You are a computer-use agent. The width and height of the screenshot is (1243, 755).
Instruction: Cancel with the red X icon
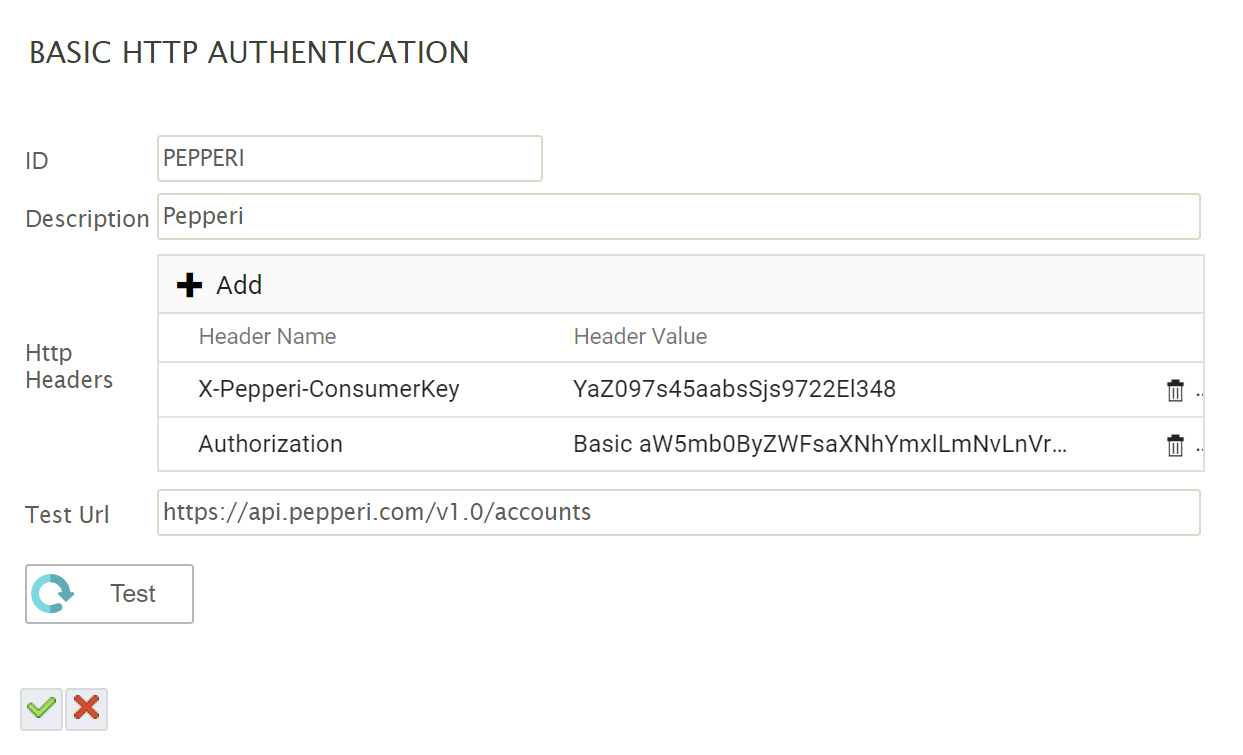click(87, 709)
